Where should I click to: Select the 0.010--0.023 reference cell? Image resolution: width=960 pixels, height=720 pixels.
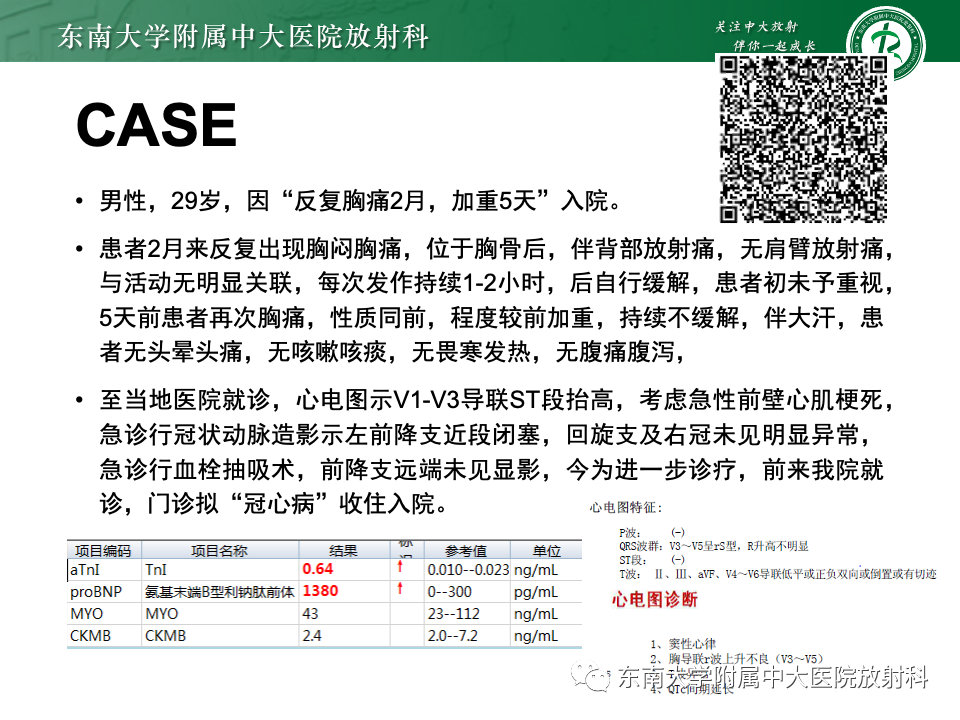point(468,569)
